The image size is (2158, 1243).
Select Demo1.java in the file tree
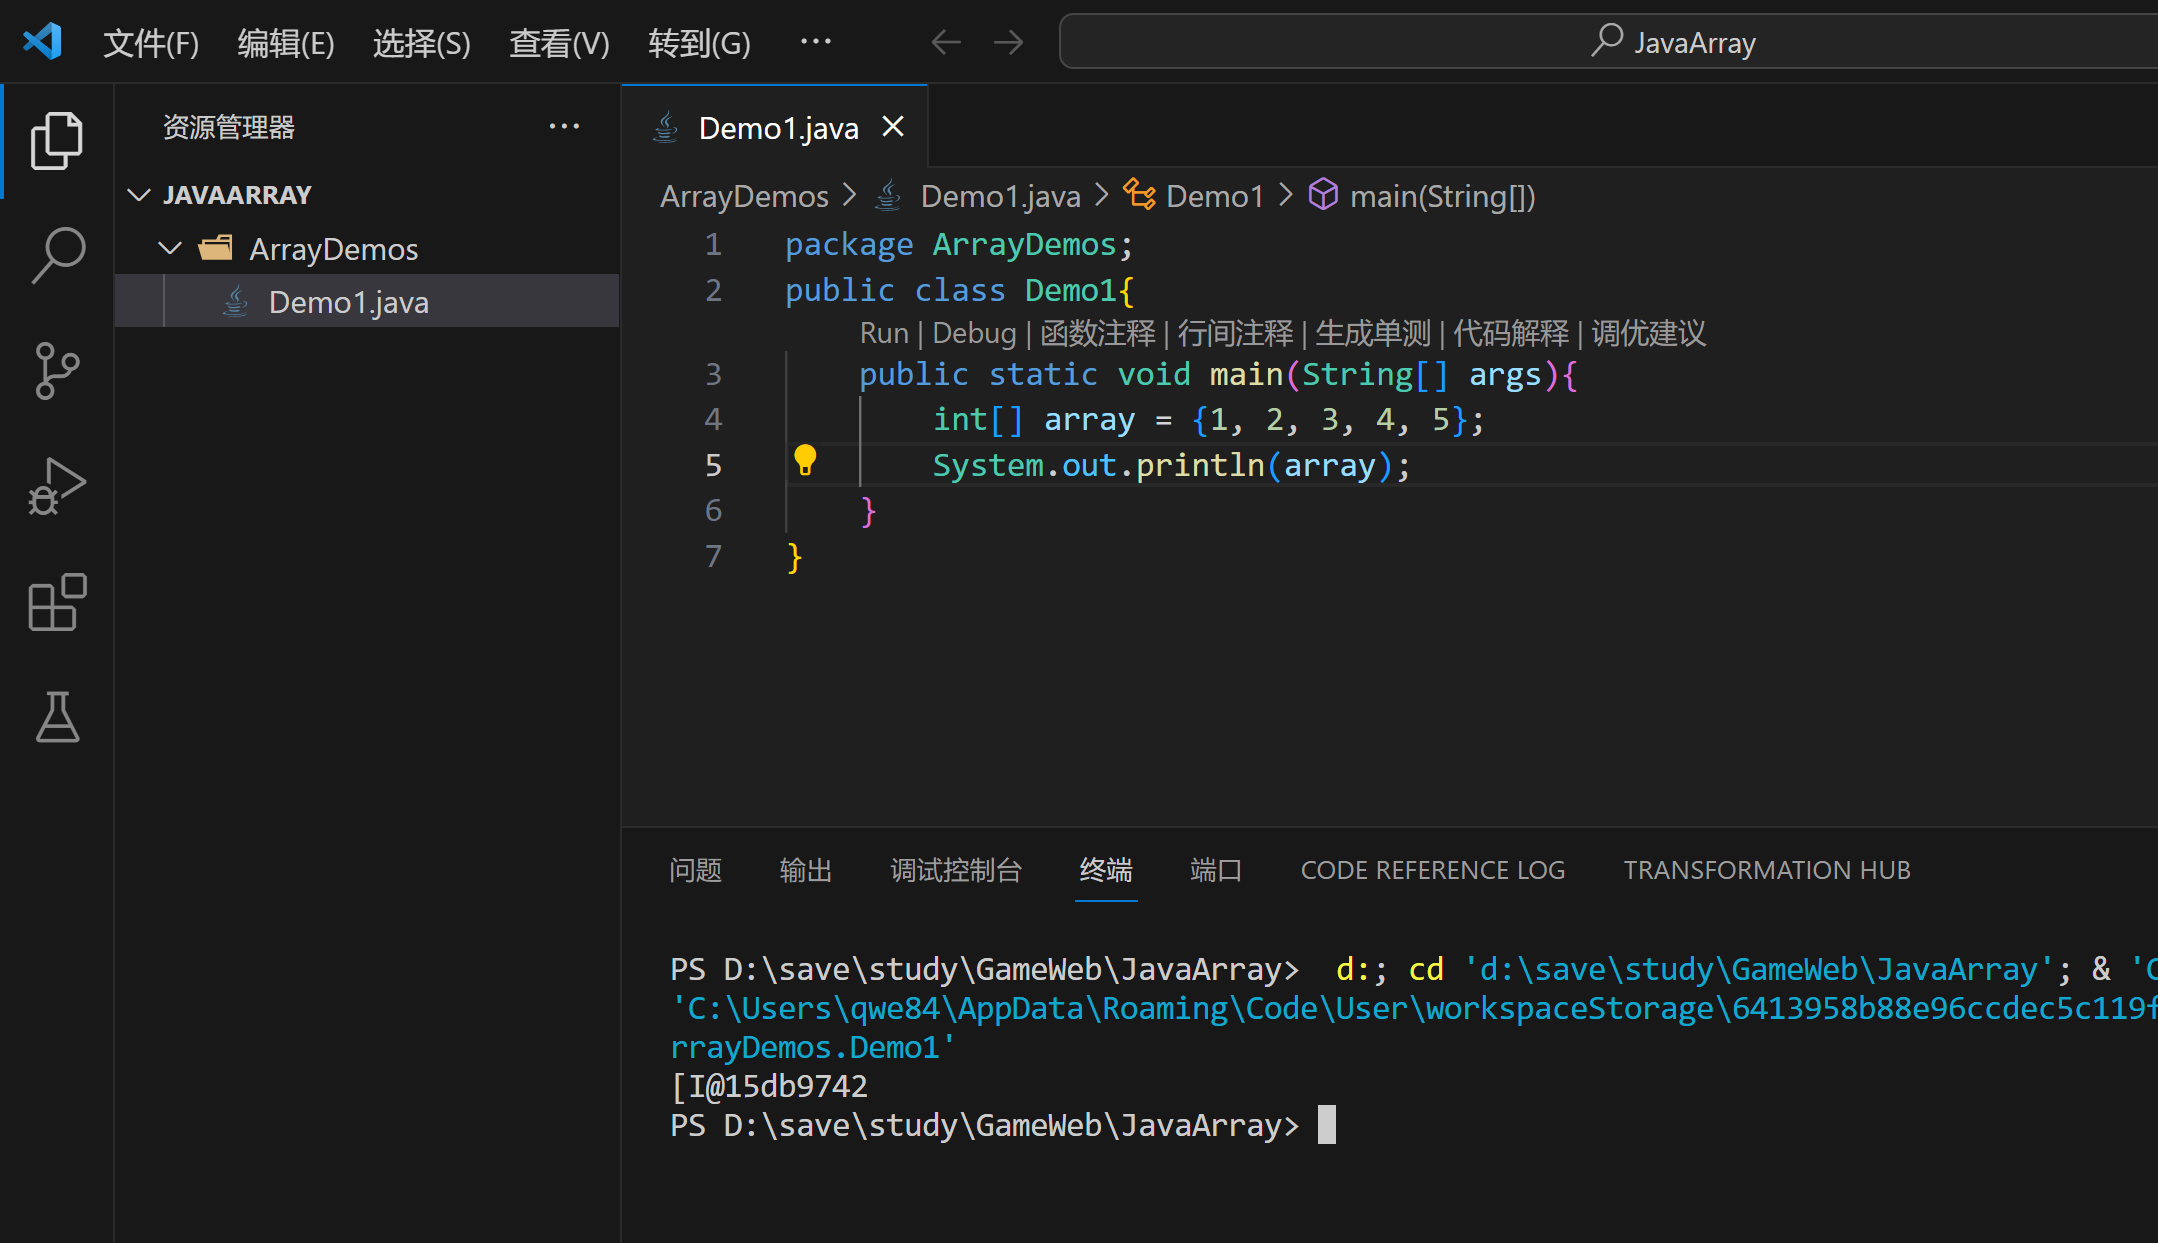(348, 302)
